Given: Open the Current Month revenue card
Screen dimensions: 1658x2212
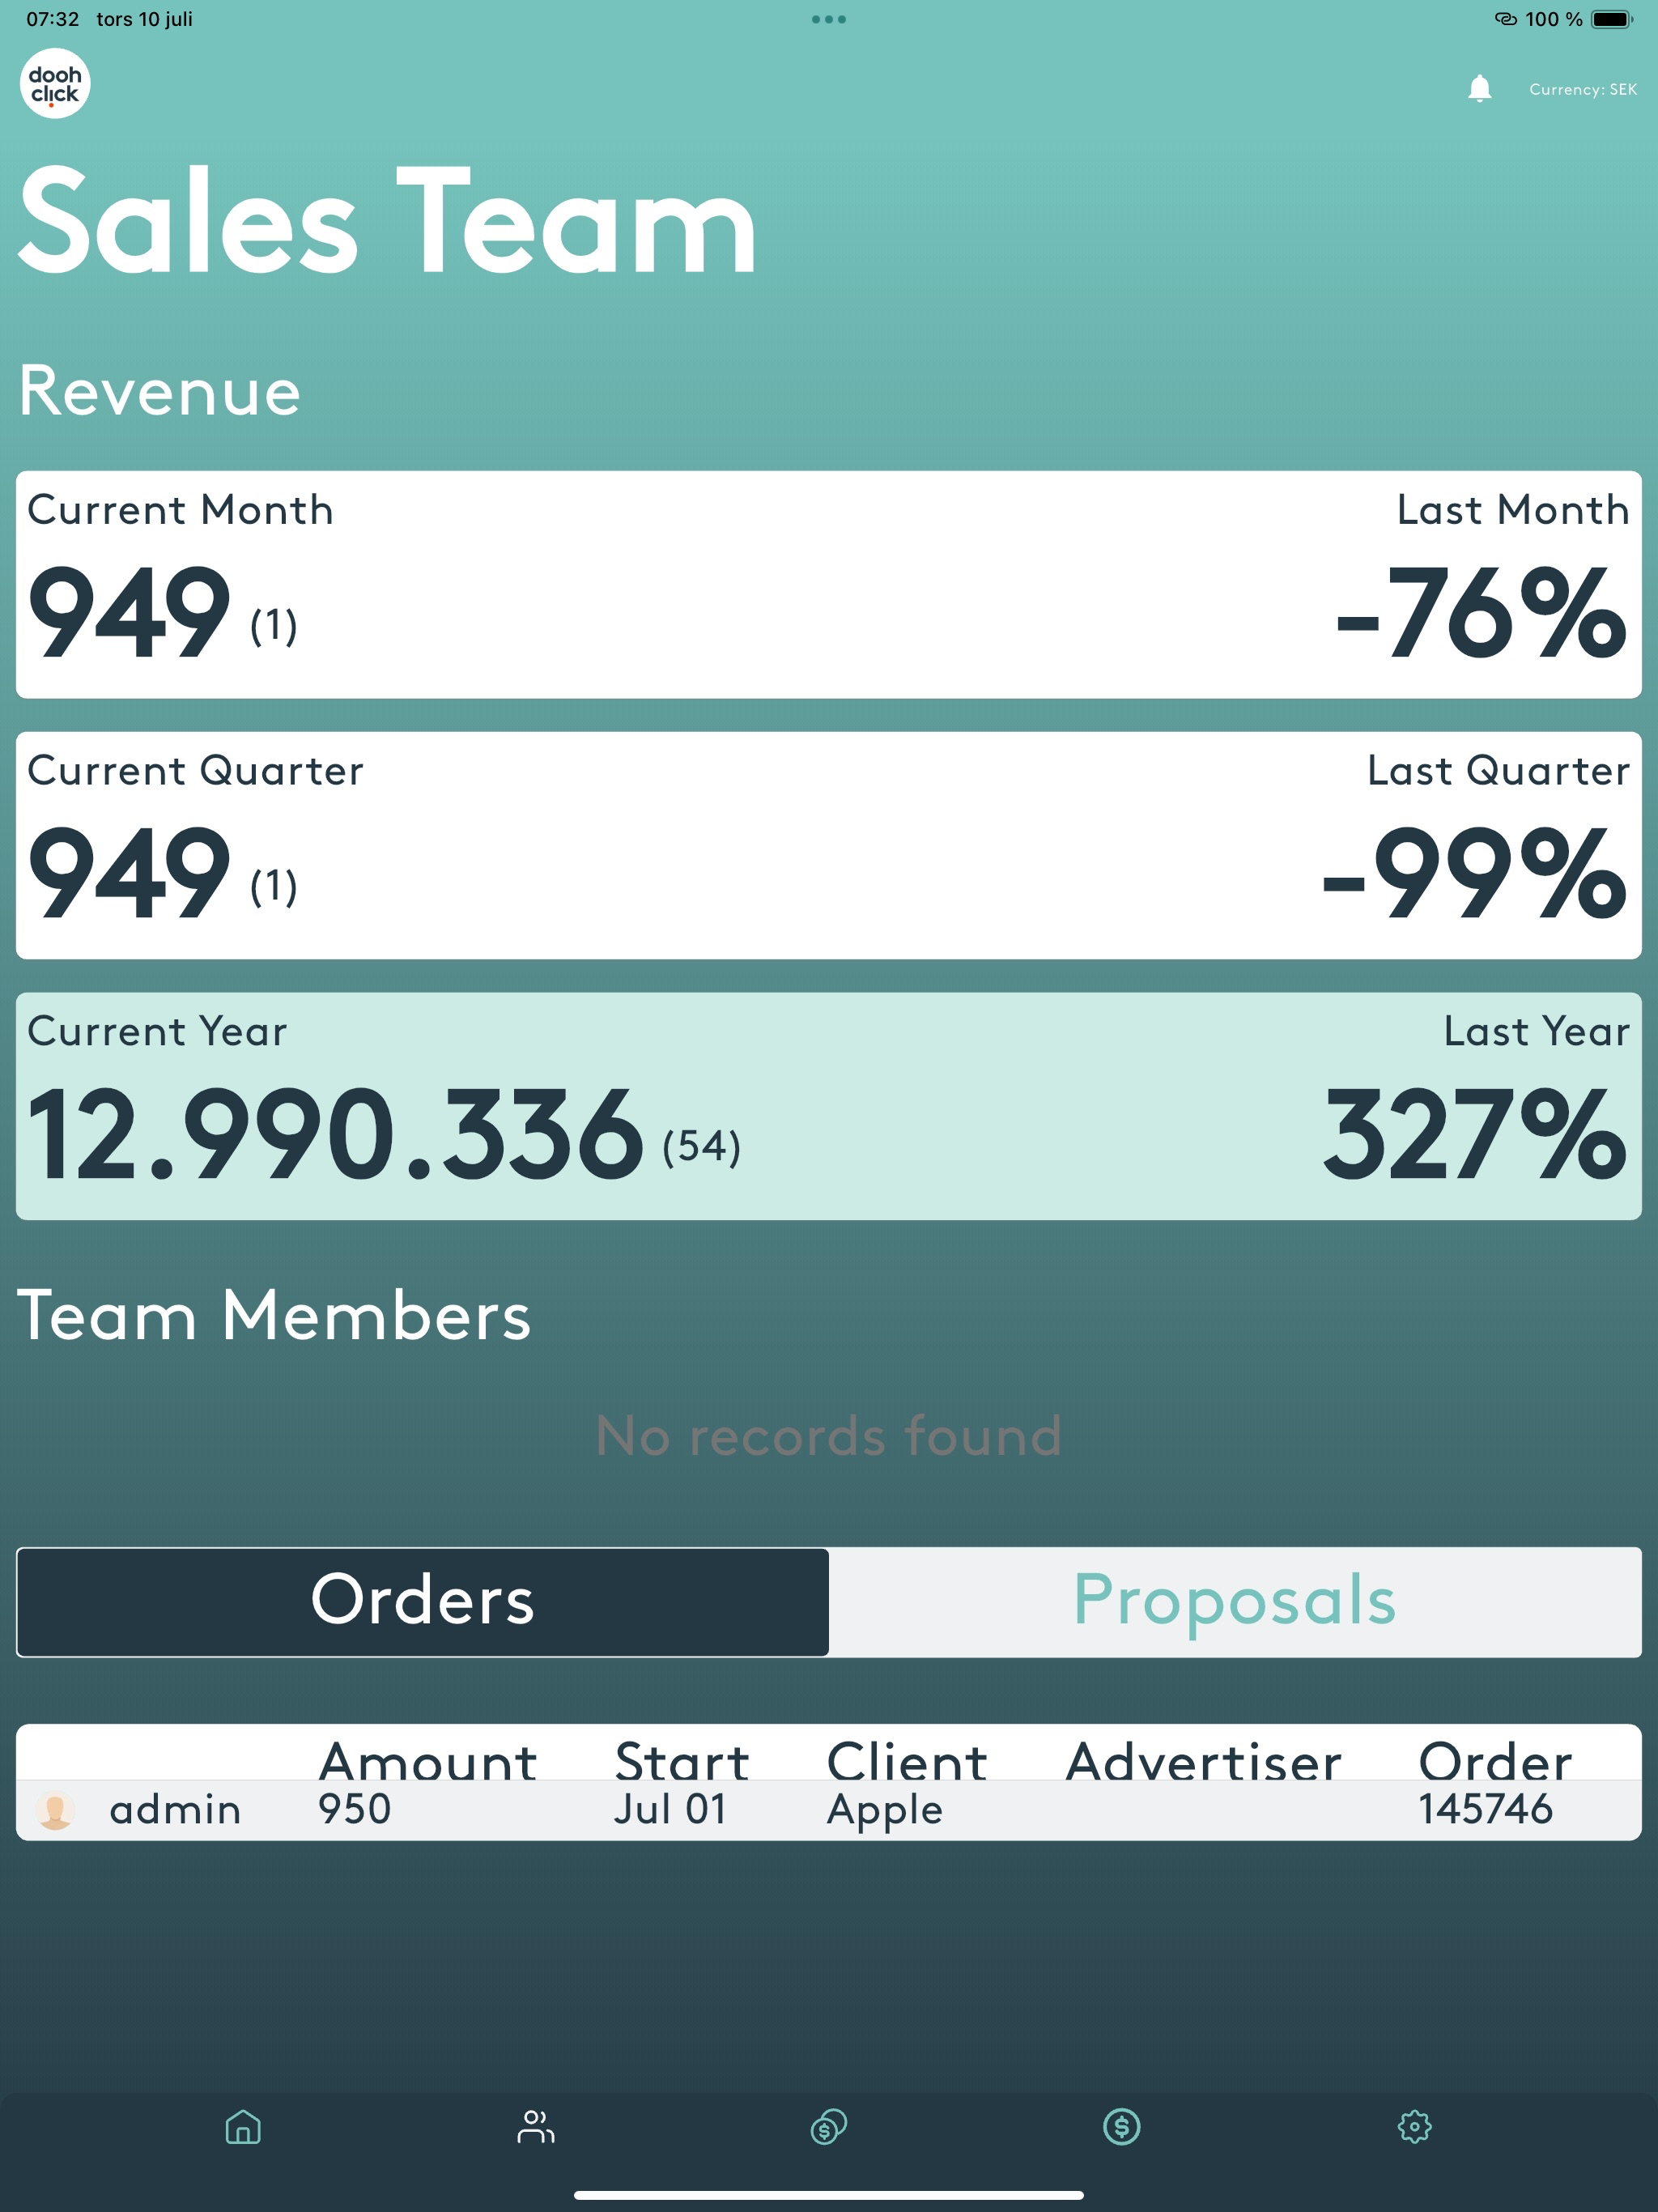Looking at the screenshot, I should (829, 585).
